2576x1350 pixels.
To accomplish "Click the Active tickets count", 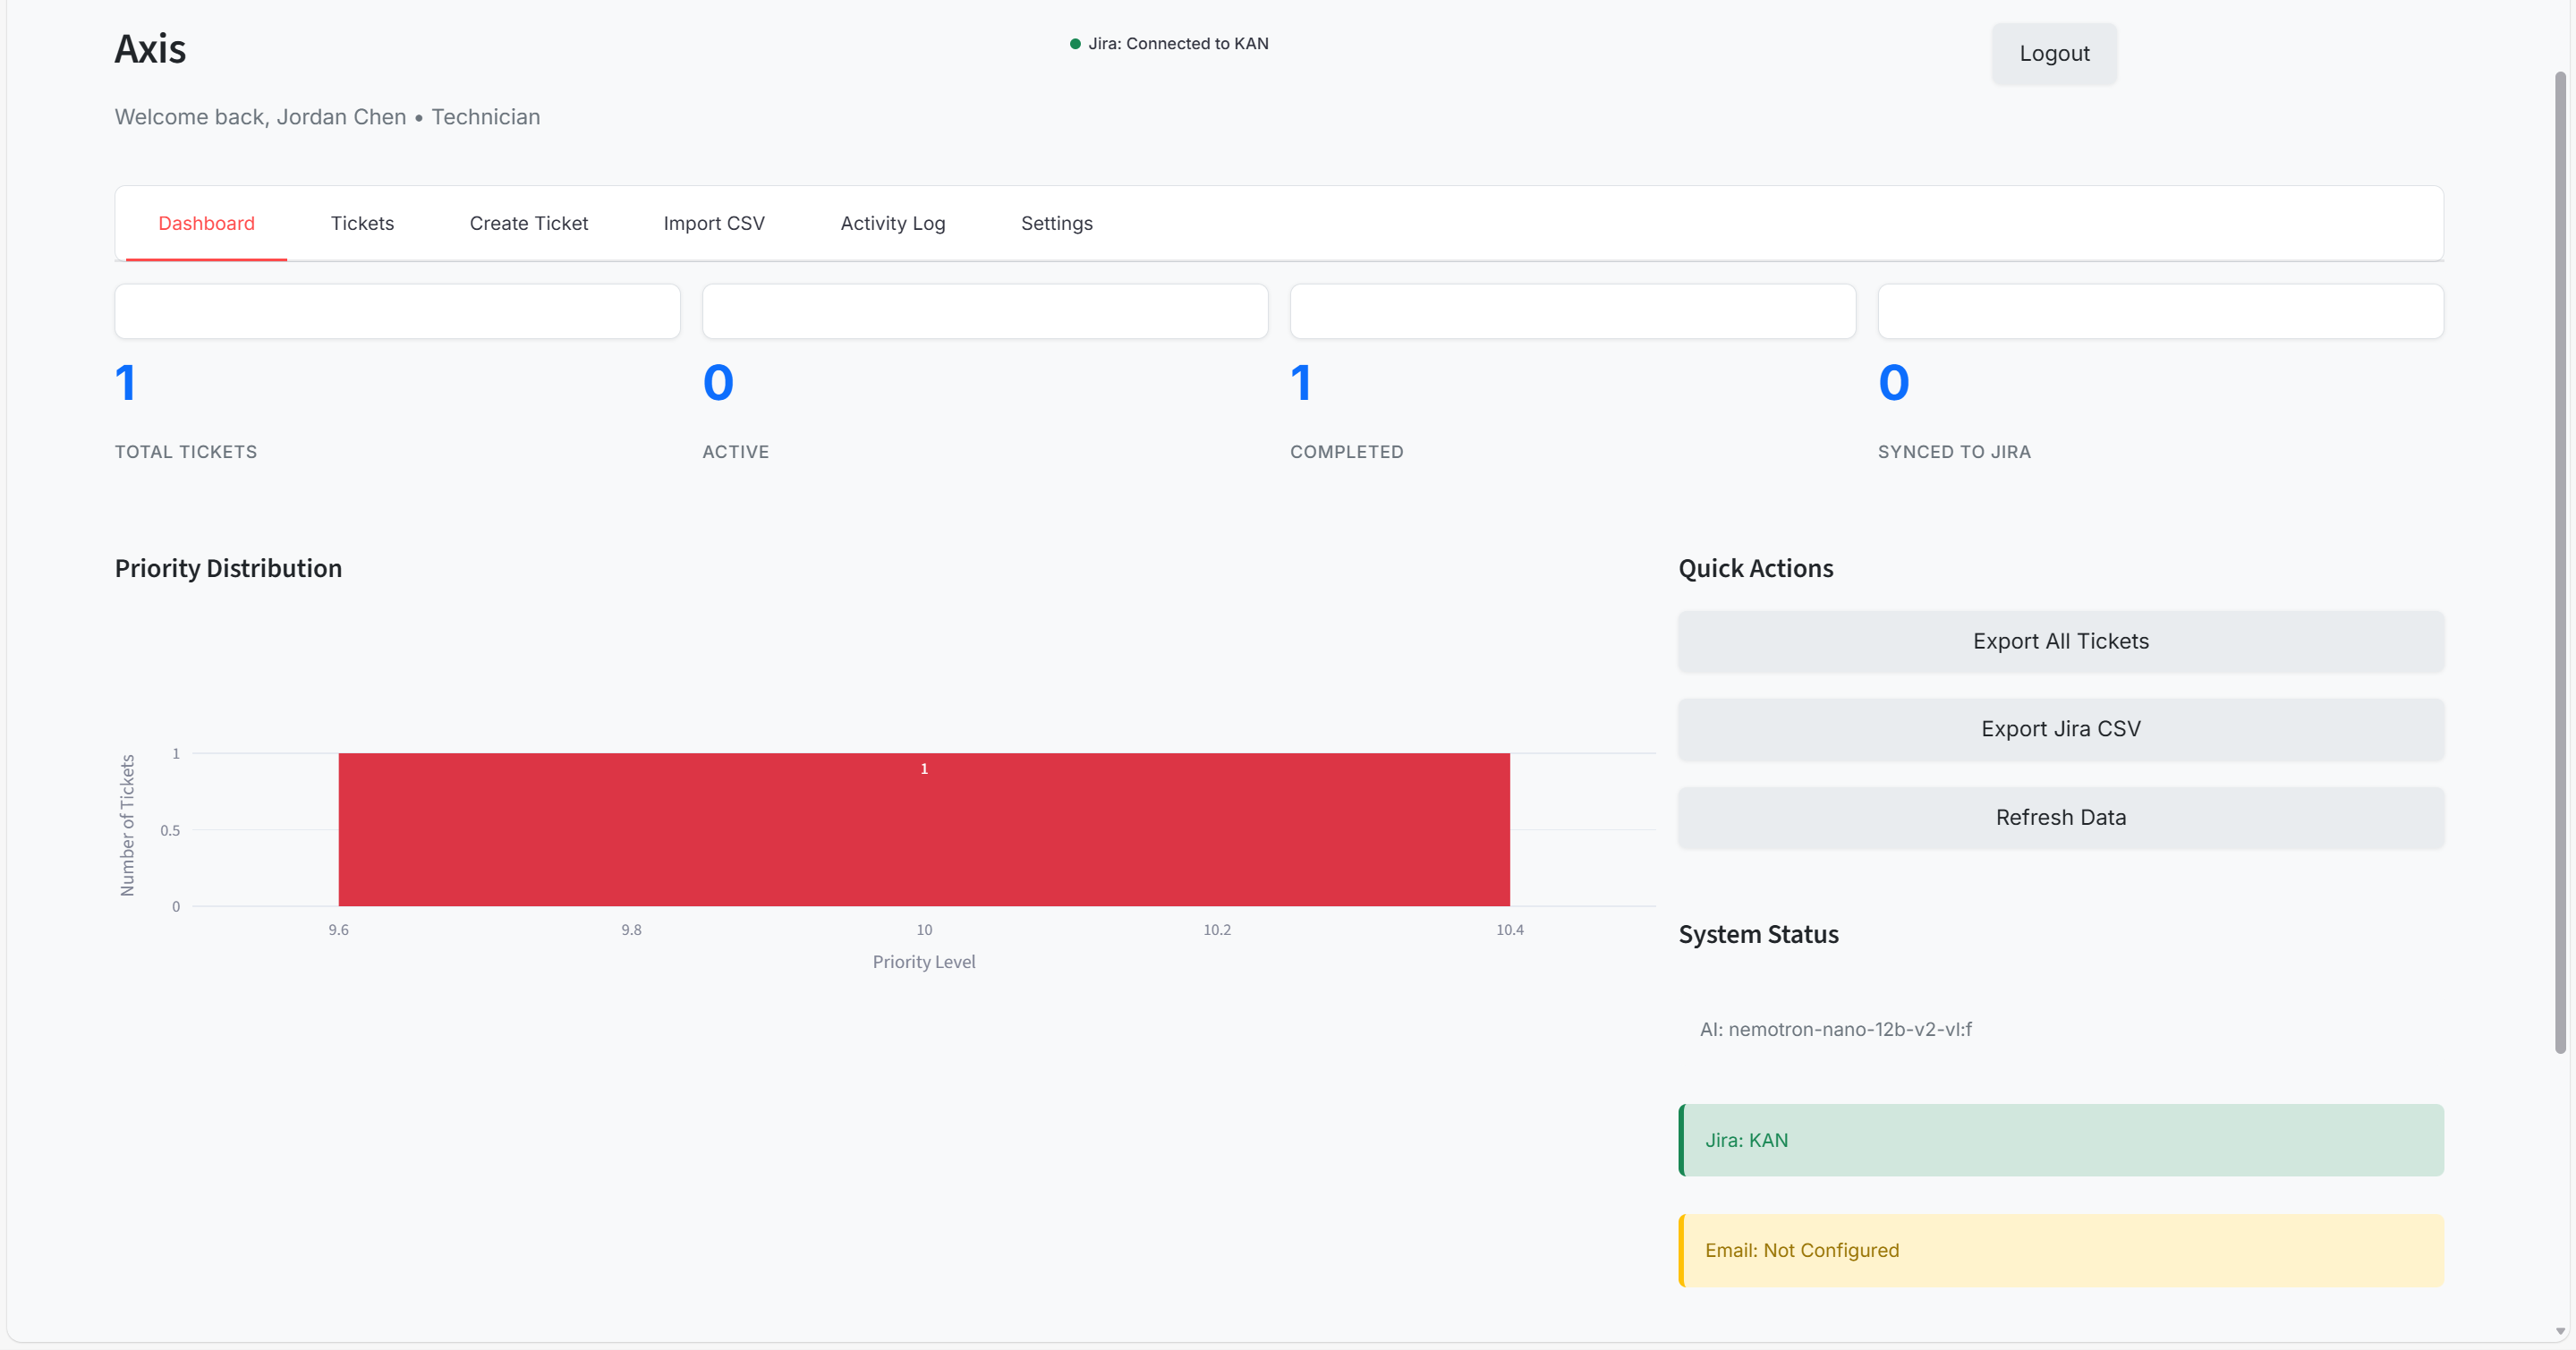I will 718,383.
